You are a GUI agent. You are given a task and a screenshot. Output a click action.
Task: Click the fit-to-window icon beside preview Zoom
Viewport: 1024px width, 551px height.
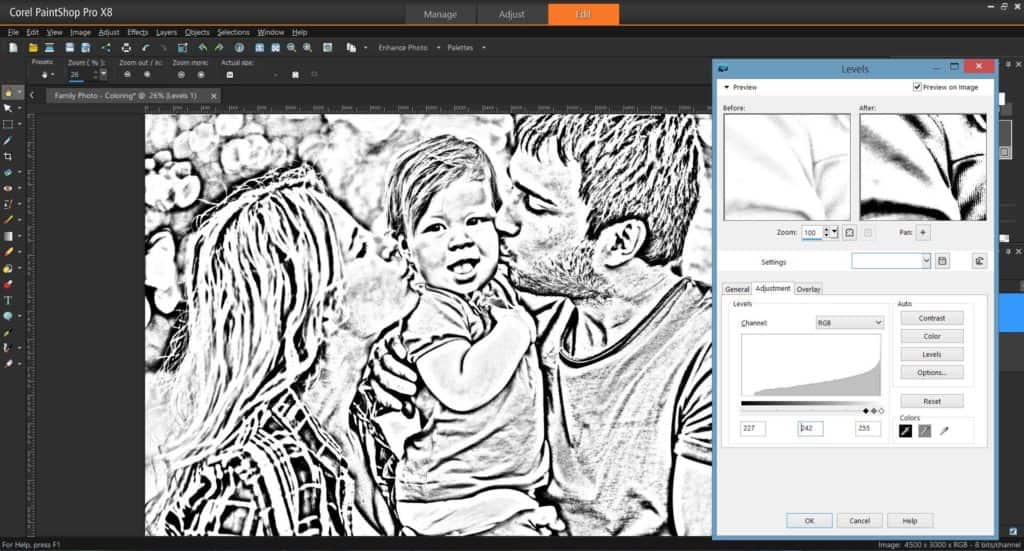click(x=849, y=232)
